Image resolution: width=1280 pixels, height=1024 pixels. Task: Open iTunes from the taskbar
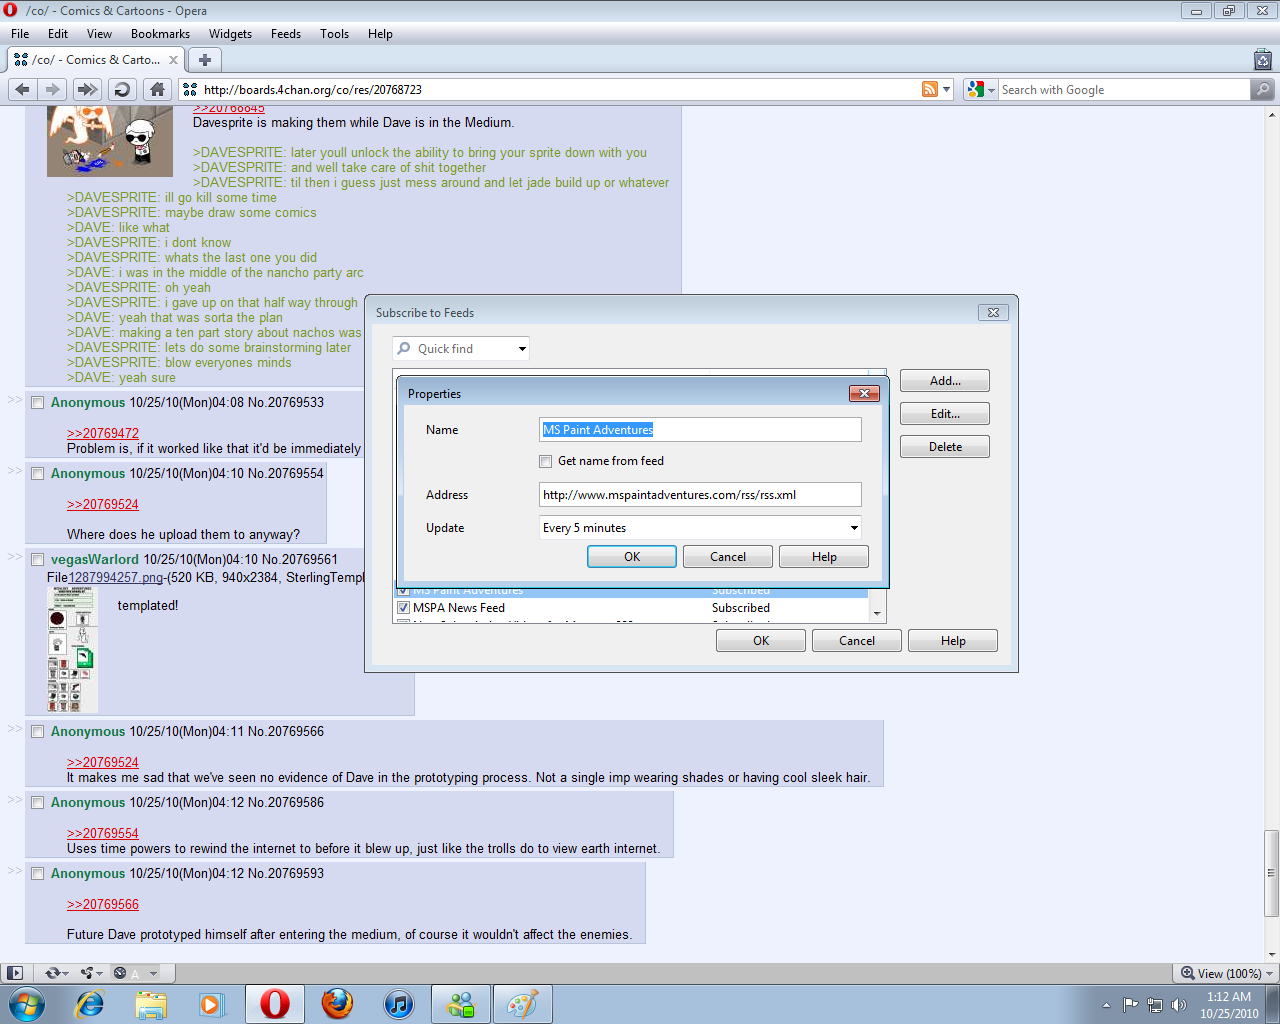pyautogui.click(x=399, y=1004)
